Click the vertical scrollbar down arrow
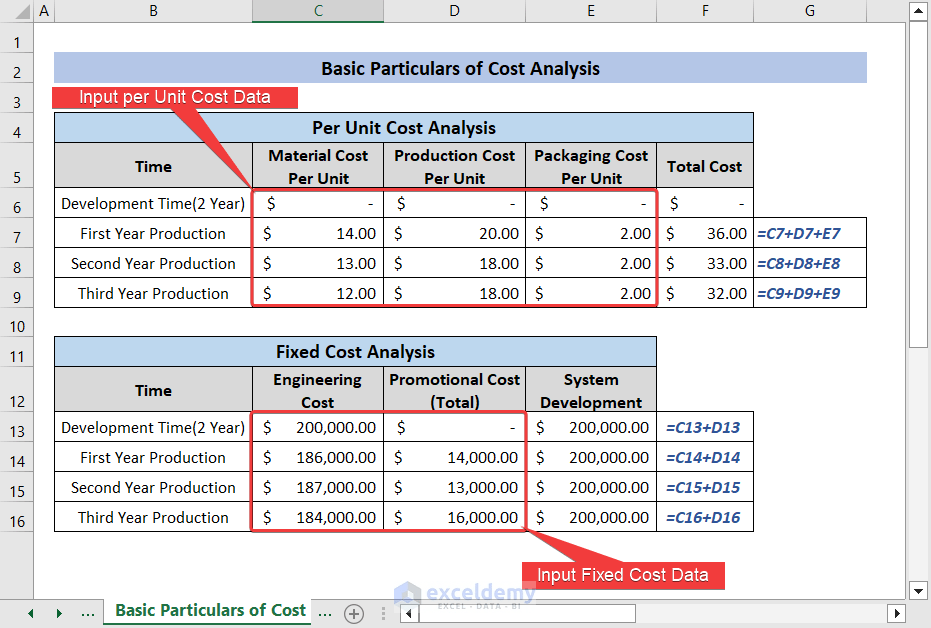The height and width of the screenshot is (628, 931). point(919,591)
